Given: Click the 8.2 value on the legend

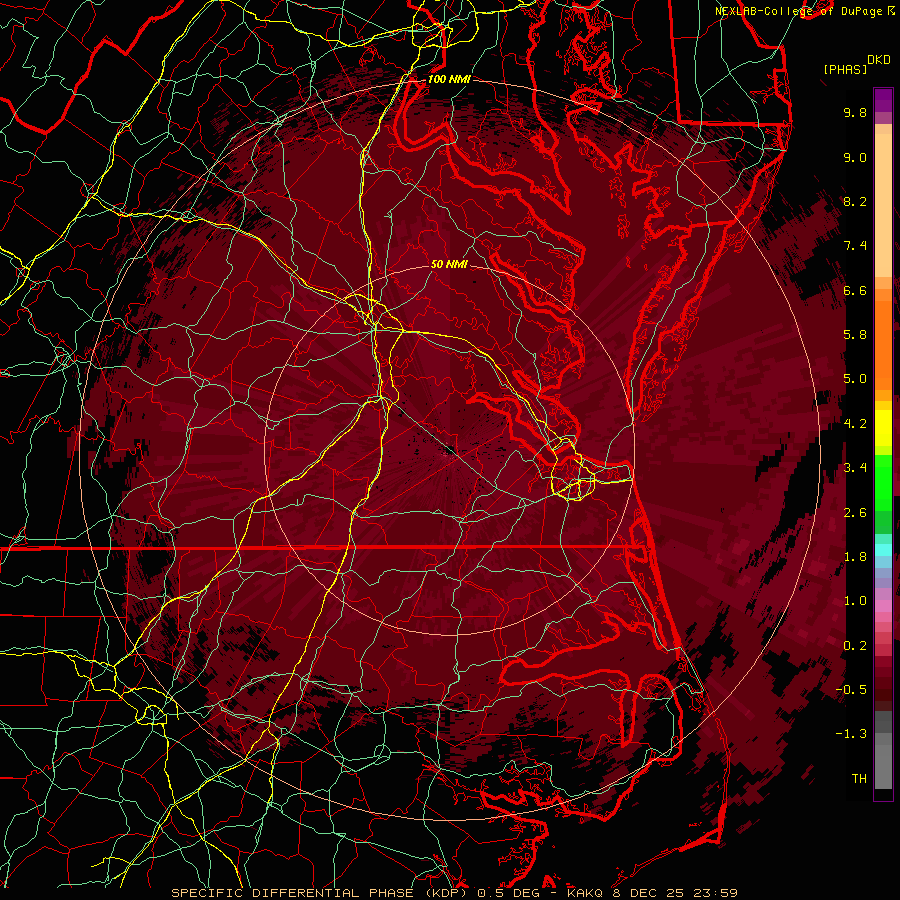Looking at the screenshot, I should click(855, 201).
